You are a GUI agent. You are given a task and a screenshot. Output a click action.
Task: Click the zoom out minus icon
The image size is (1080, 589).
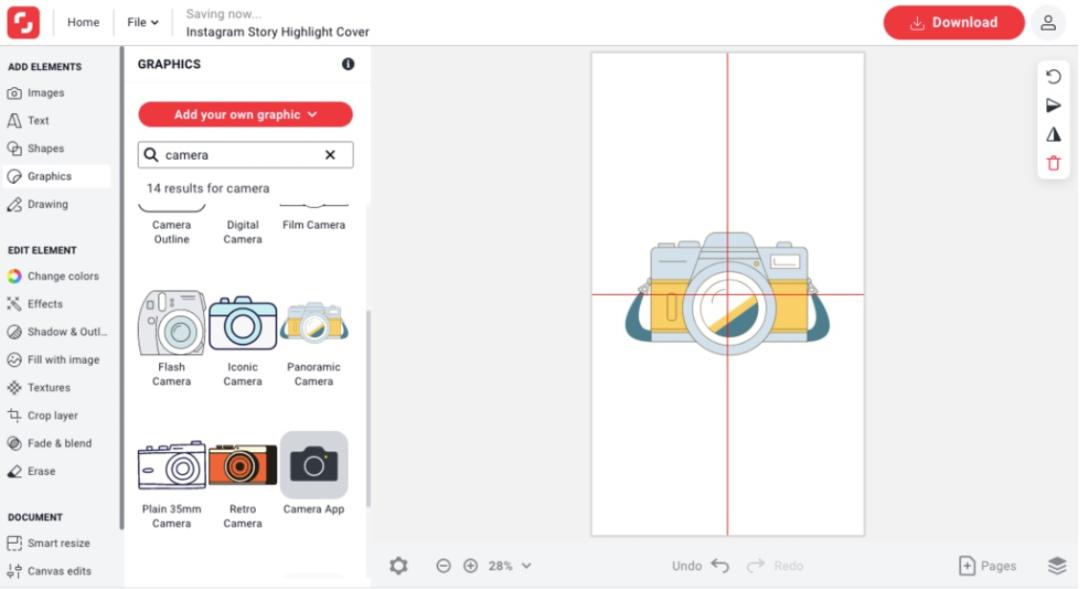[x=444, y=566]
